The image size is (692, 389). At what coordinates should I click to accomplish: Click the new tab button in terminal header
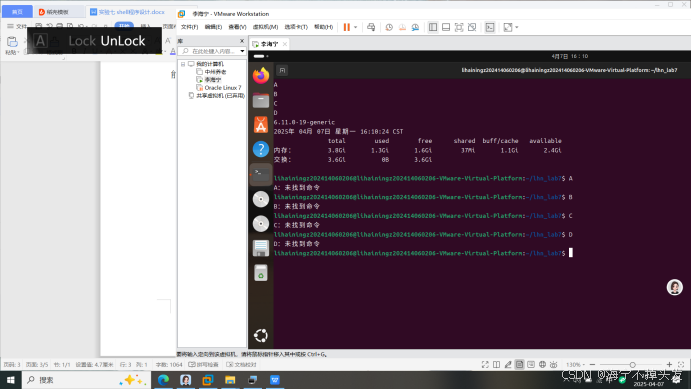coord(282,70)
